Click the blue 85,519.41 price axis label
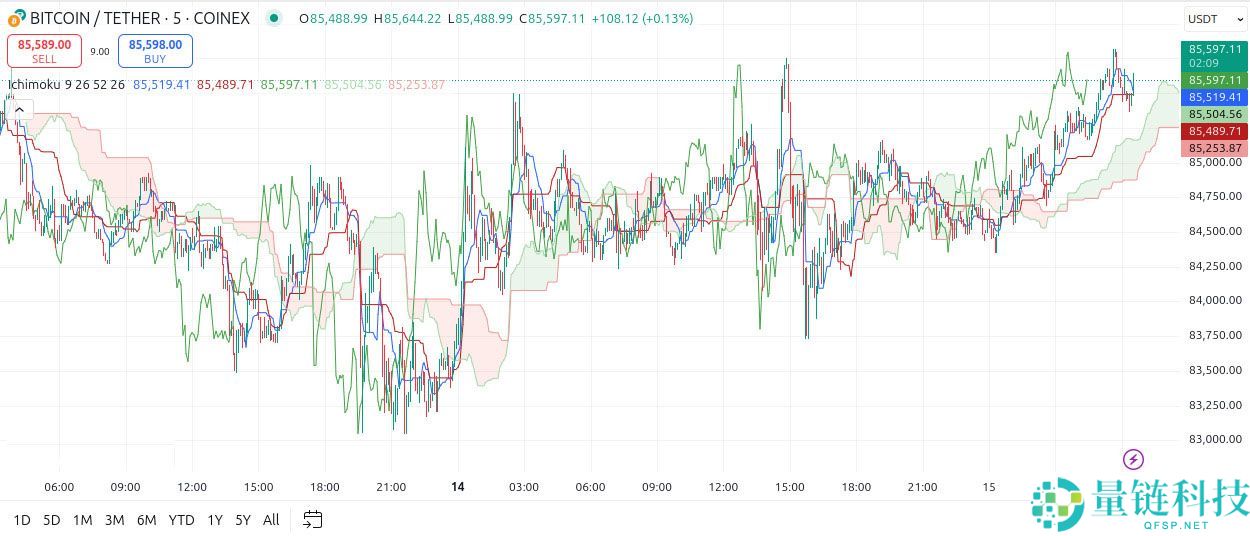The height and width of the screenshot is (536, 1250). (x=1214, y=97)
